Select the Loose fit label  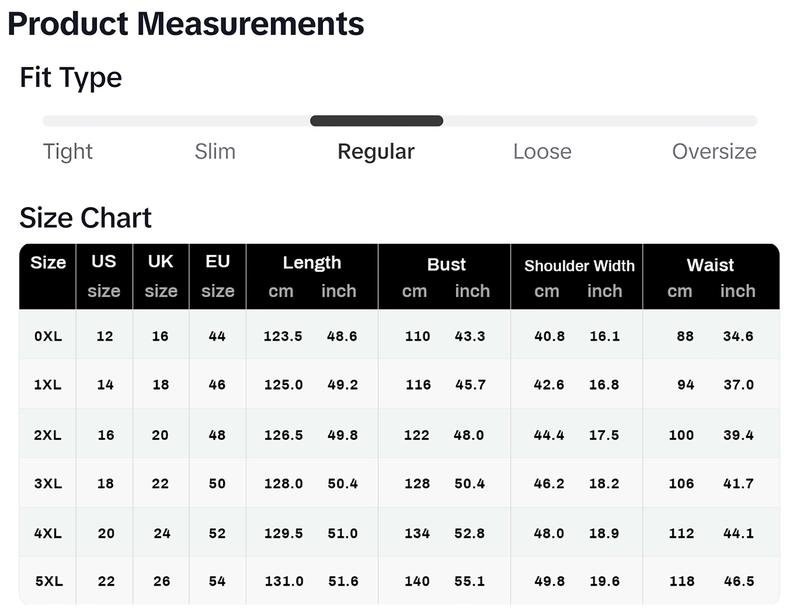[542, 152]
